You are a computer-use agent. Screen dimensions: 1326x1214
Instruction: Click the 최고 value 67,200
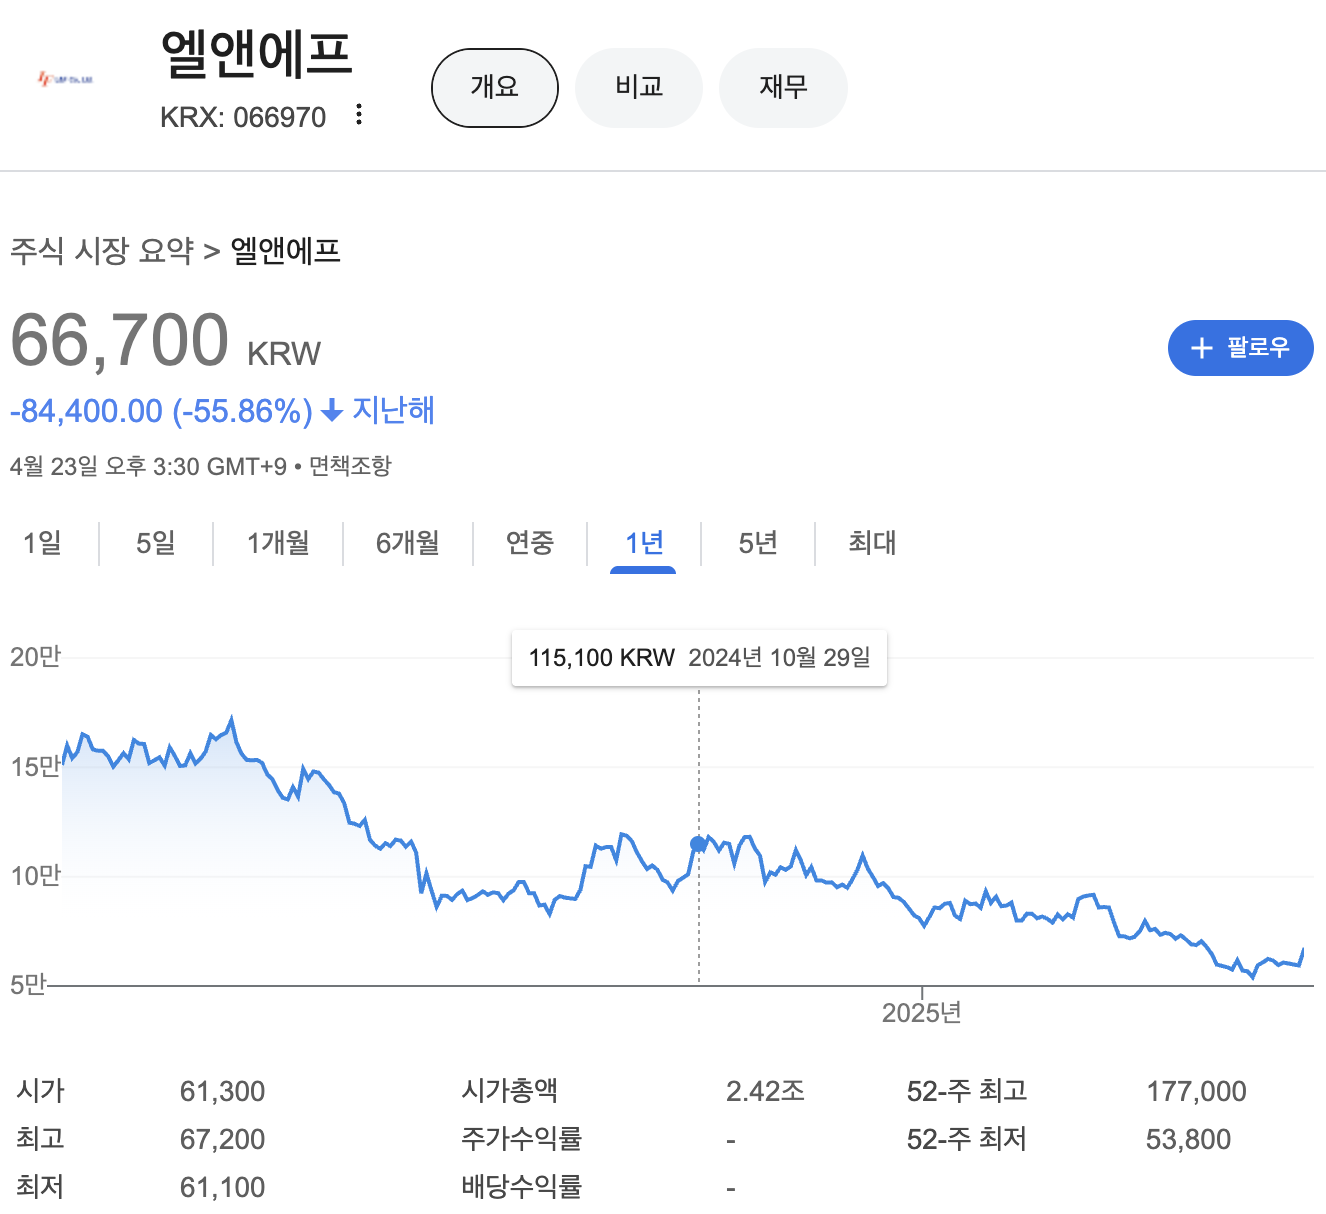point(222,1139)
